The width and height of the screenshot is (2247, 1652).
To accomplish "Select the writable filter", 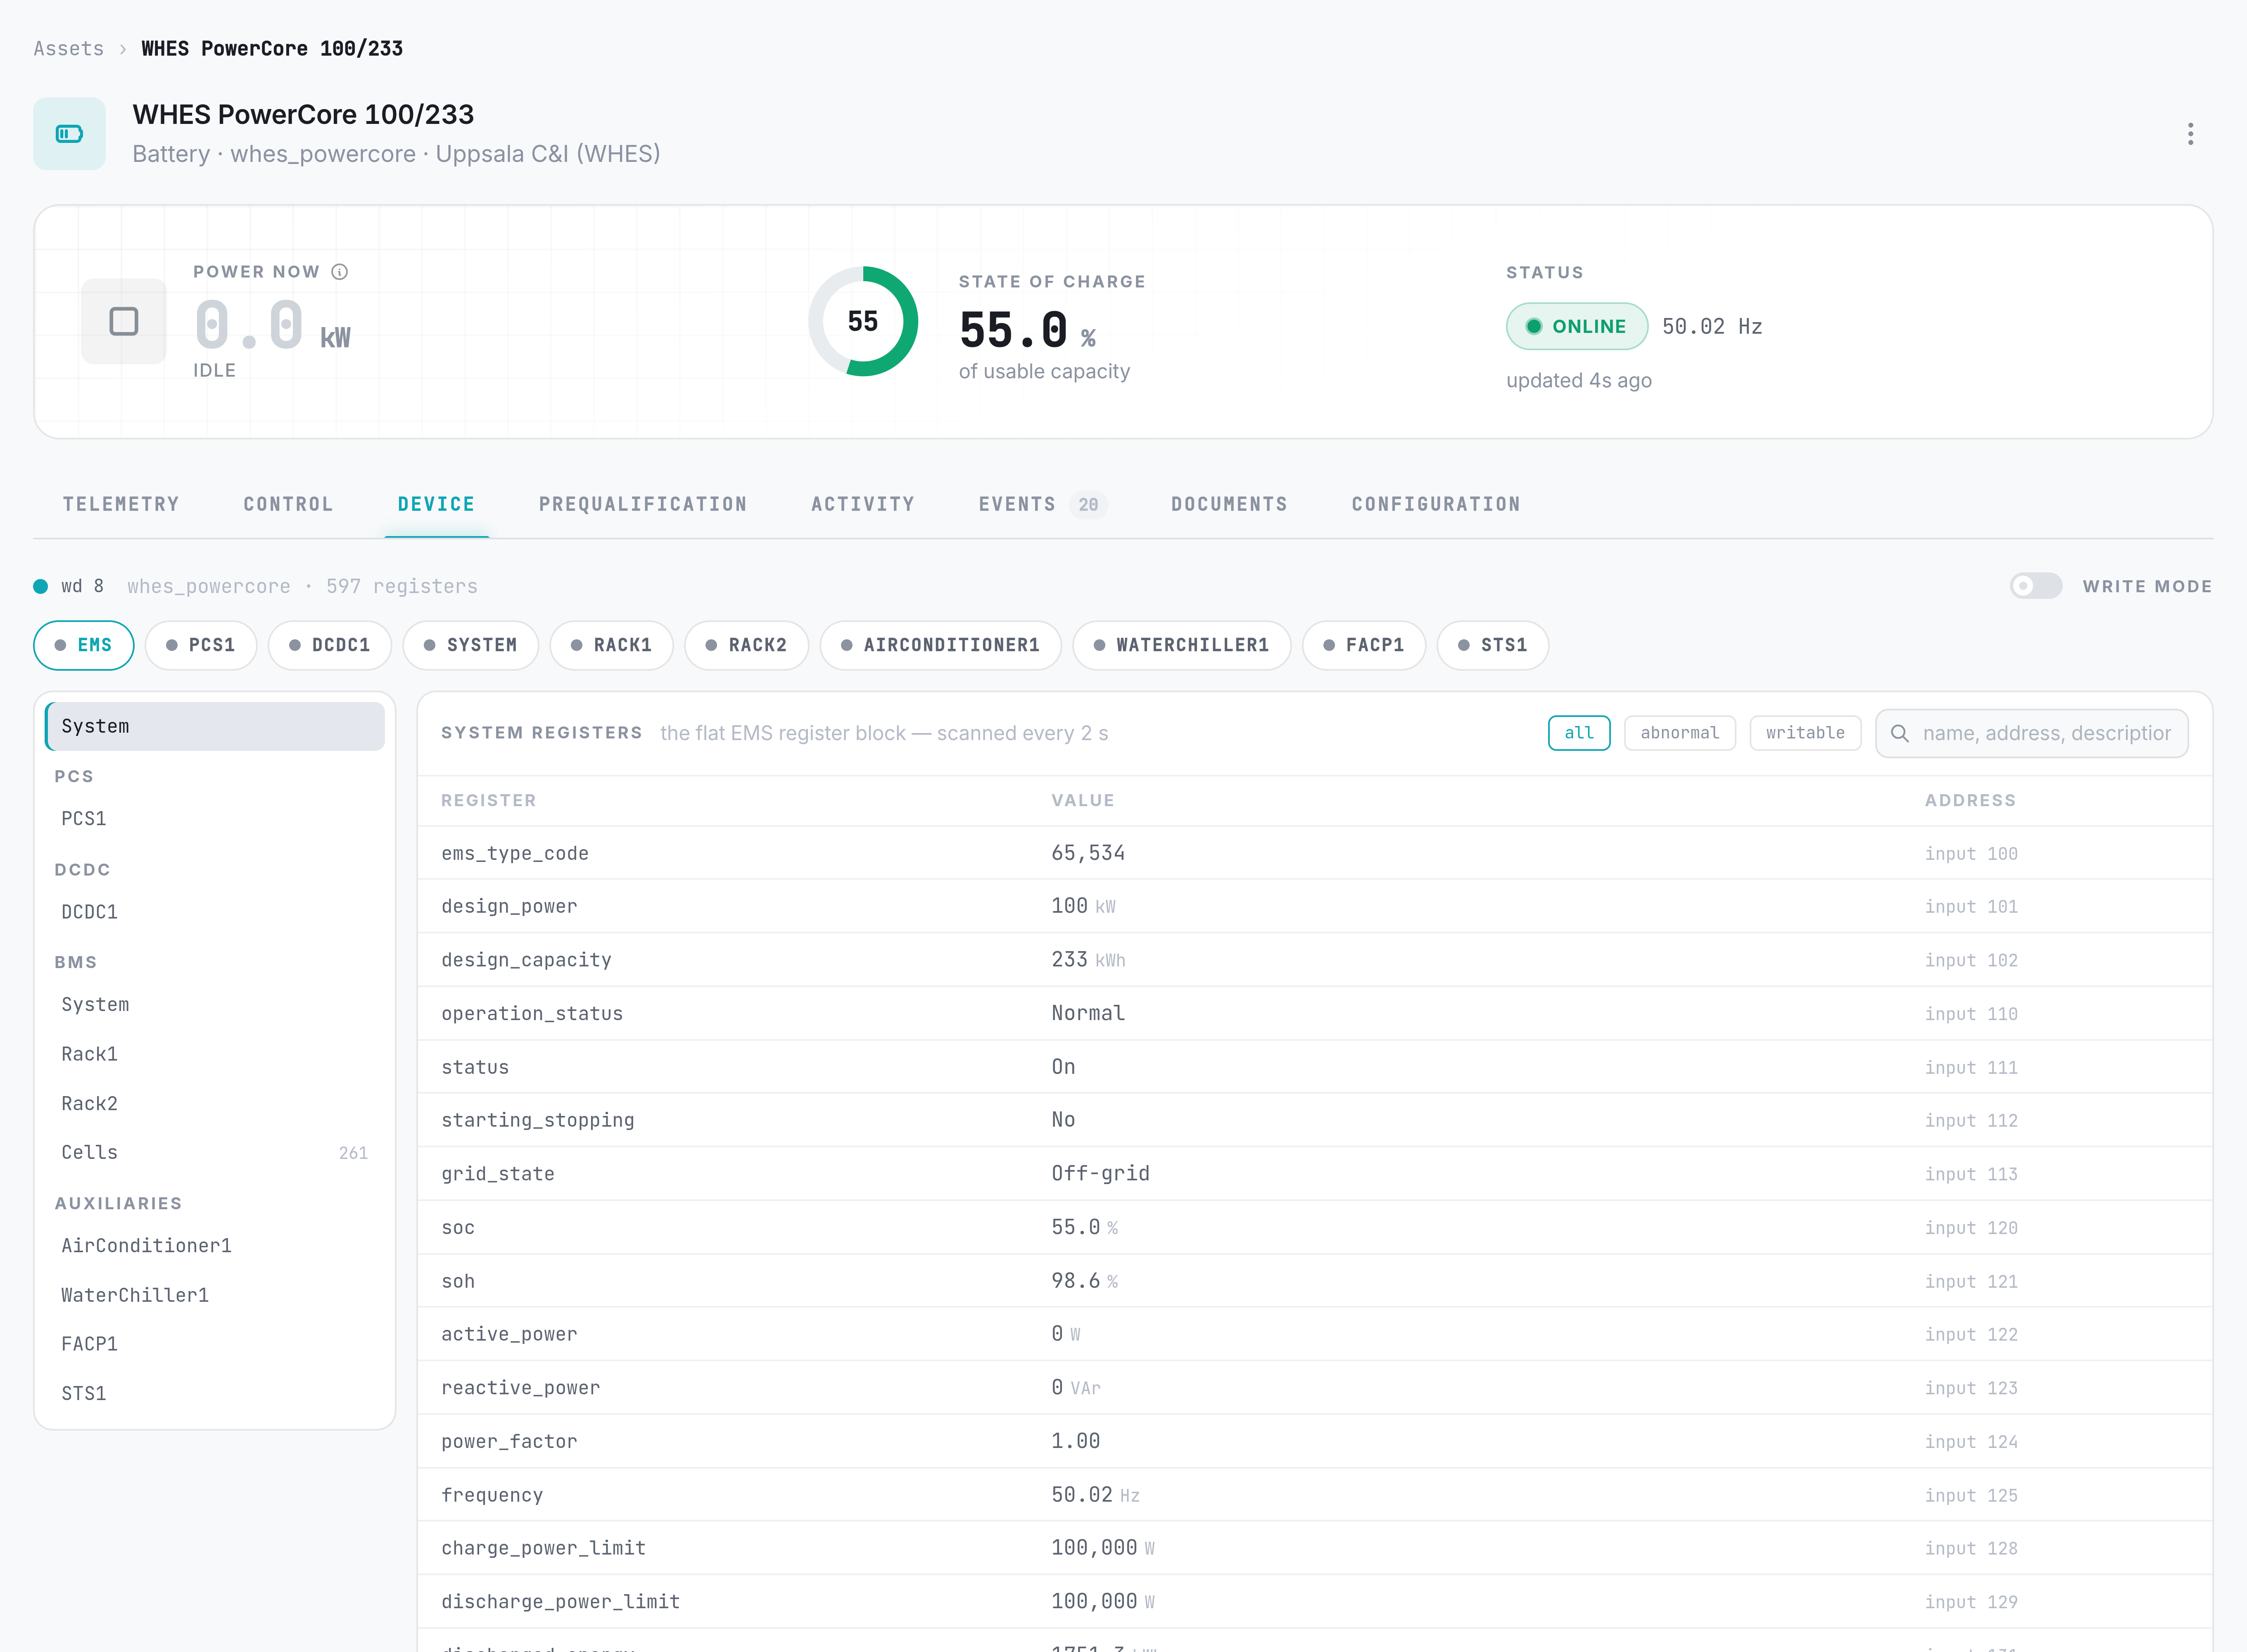I will pos(1805,733).
